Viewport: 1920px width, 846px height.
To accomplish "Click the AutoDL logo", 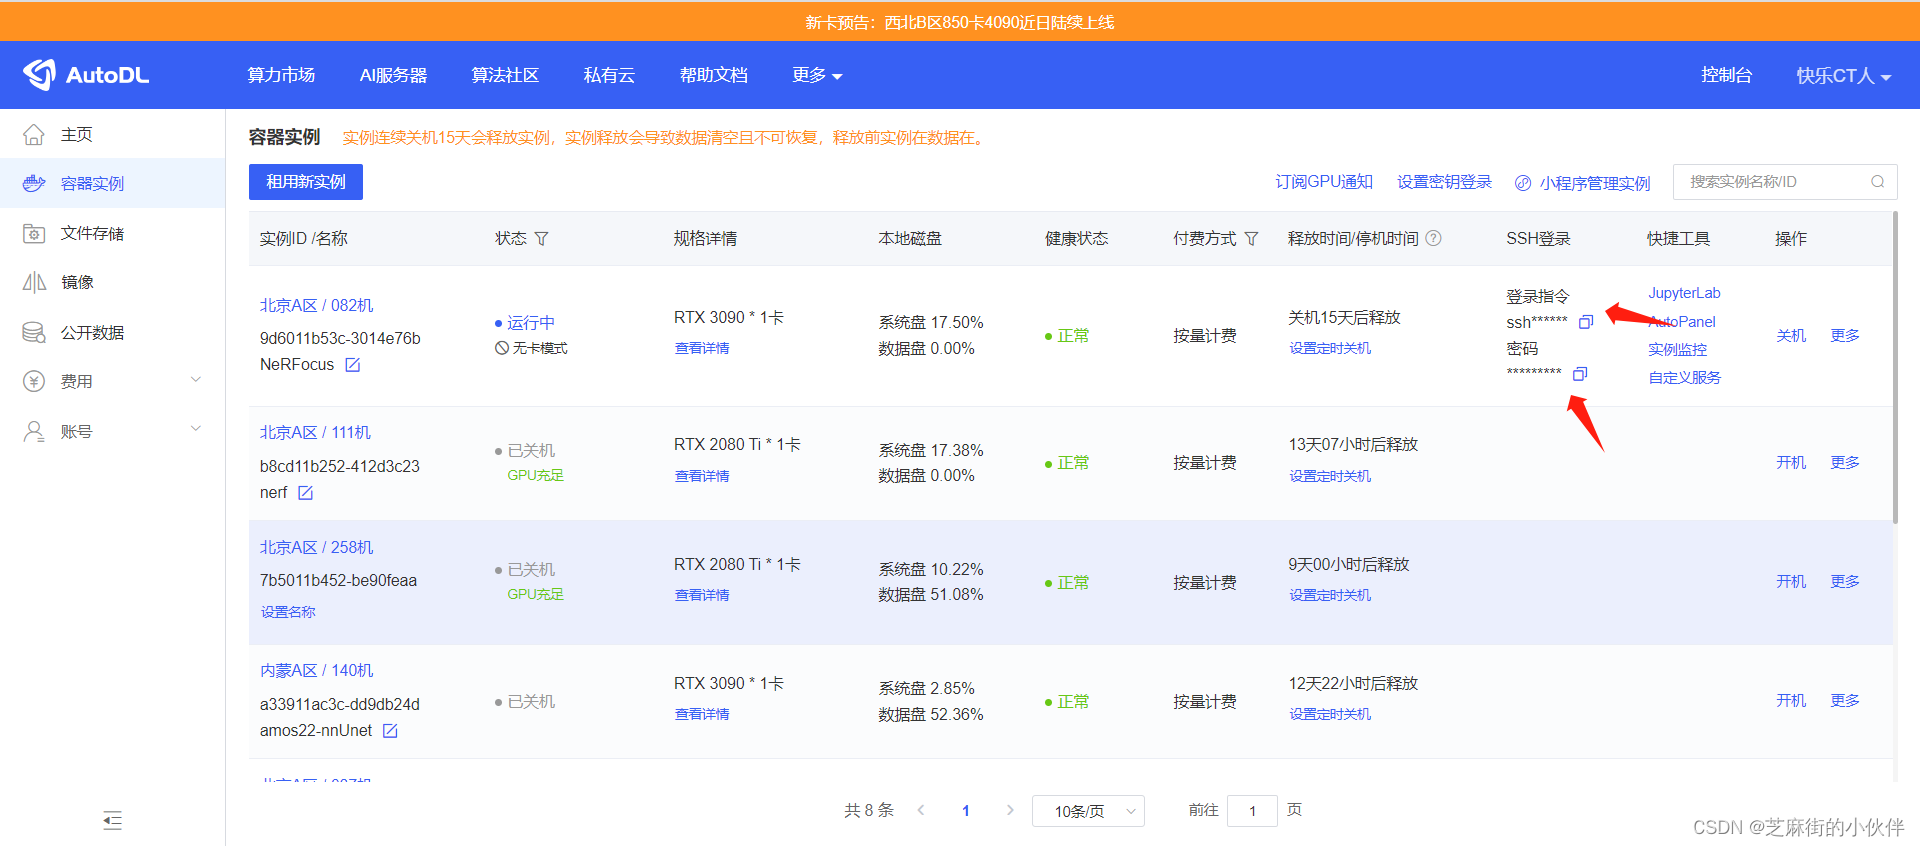I will click(x=86, y=75).
